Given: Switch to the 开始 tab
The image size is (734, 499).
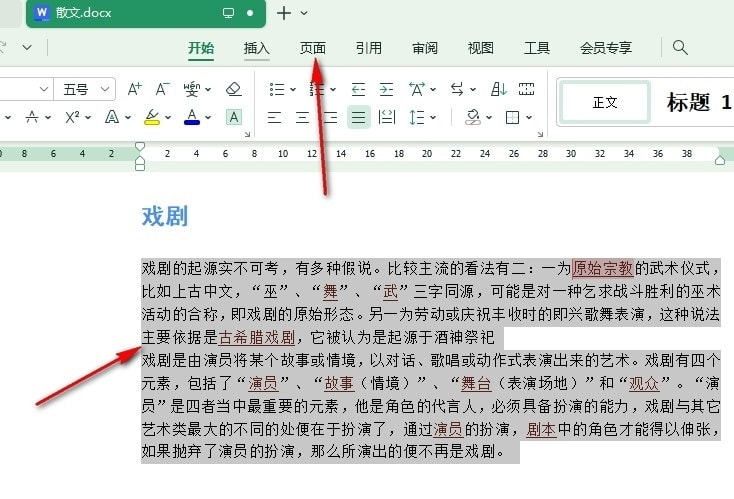Looking at the screenshot, I should (x=201, y=48).
